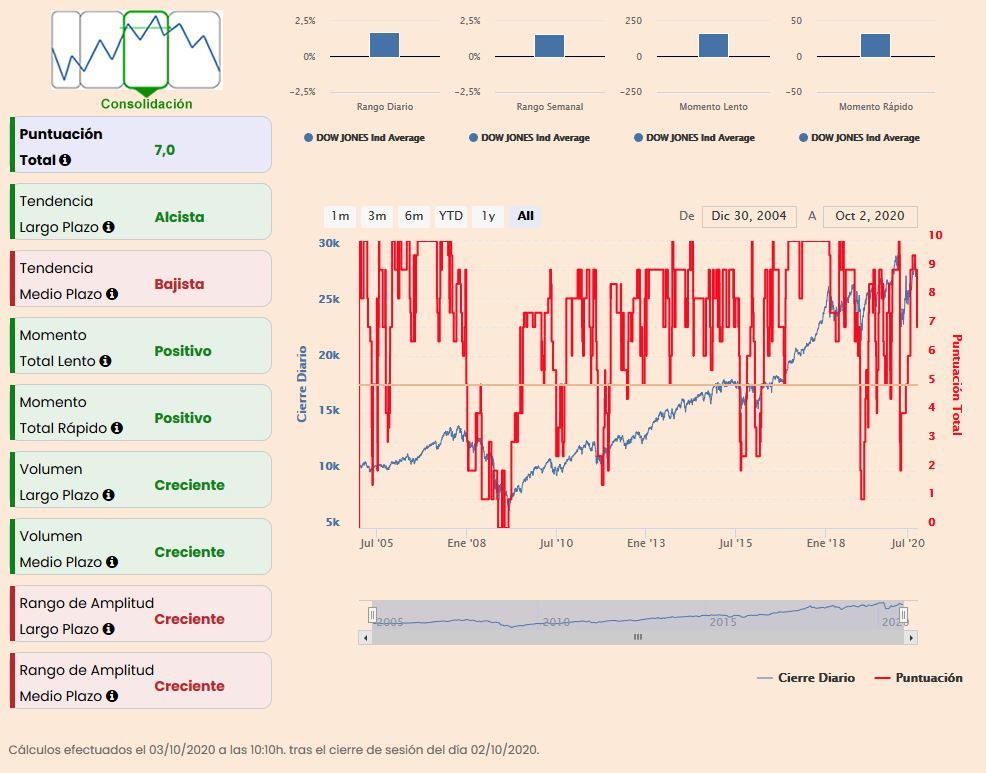Click the navigator right range handle
Viewport: 986px width, 773px height.
[904, 615]
